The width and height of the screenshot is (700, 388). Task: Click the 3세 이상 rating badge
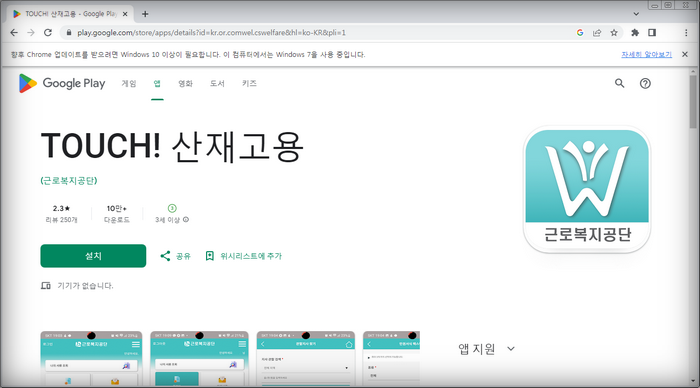[172, 208]
